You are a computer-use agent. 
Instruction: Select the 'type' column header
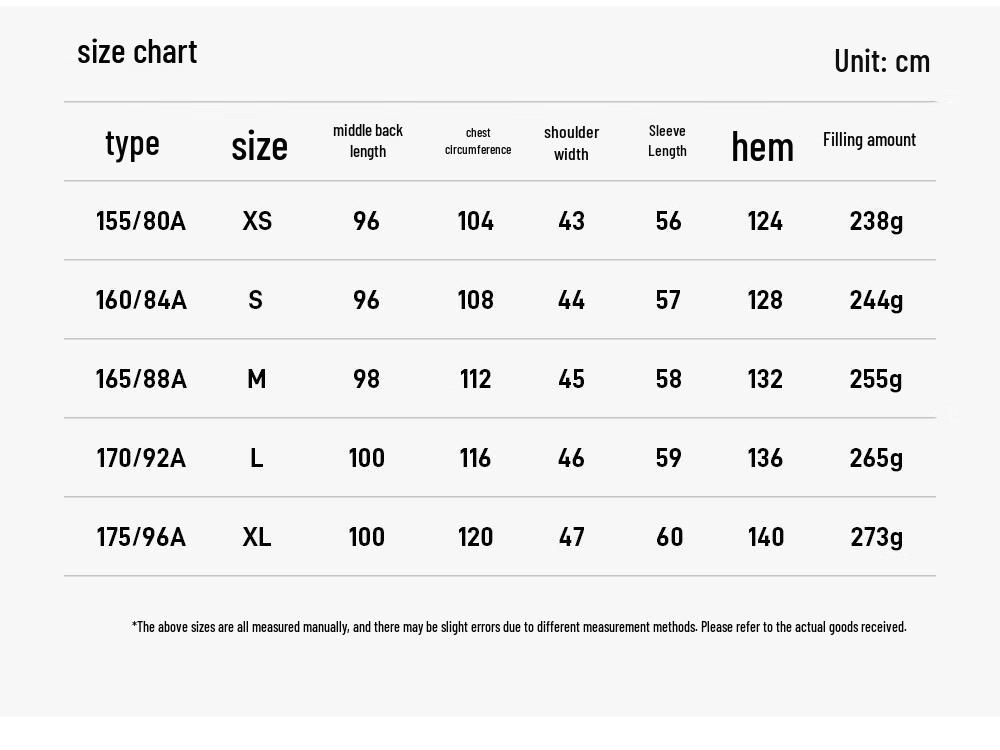pyautogui.click(x=132, y=145)
